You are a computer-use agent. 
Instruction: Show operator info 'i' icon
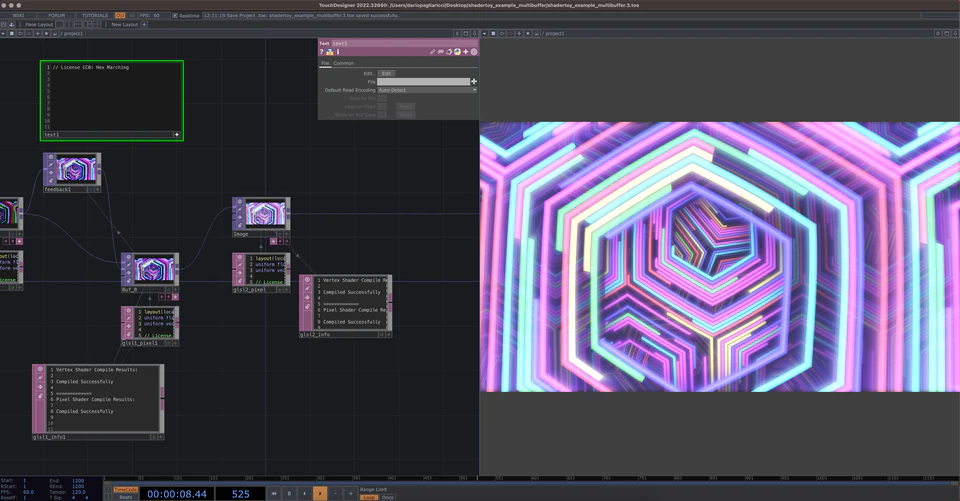(x=338, y=52)
